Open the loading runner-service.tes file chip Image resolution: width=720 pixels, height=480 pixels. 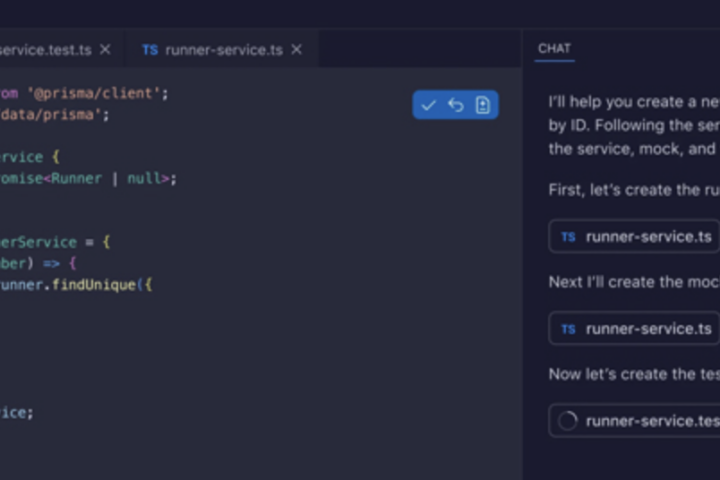coord(634,421)
